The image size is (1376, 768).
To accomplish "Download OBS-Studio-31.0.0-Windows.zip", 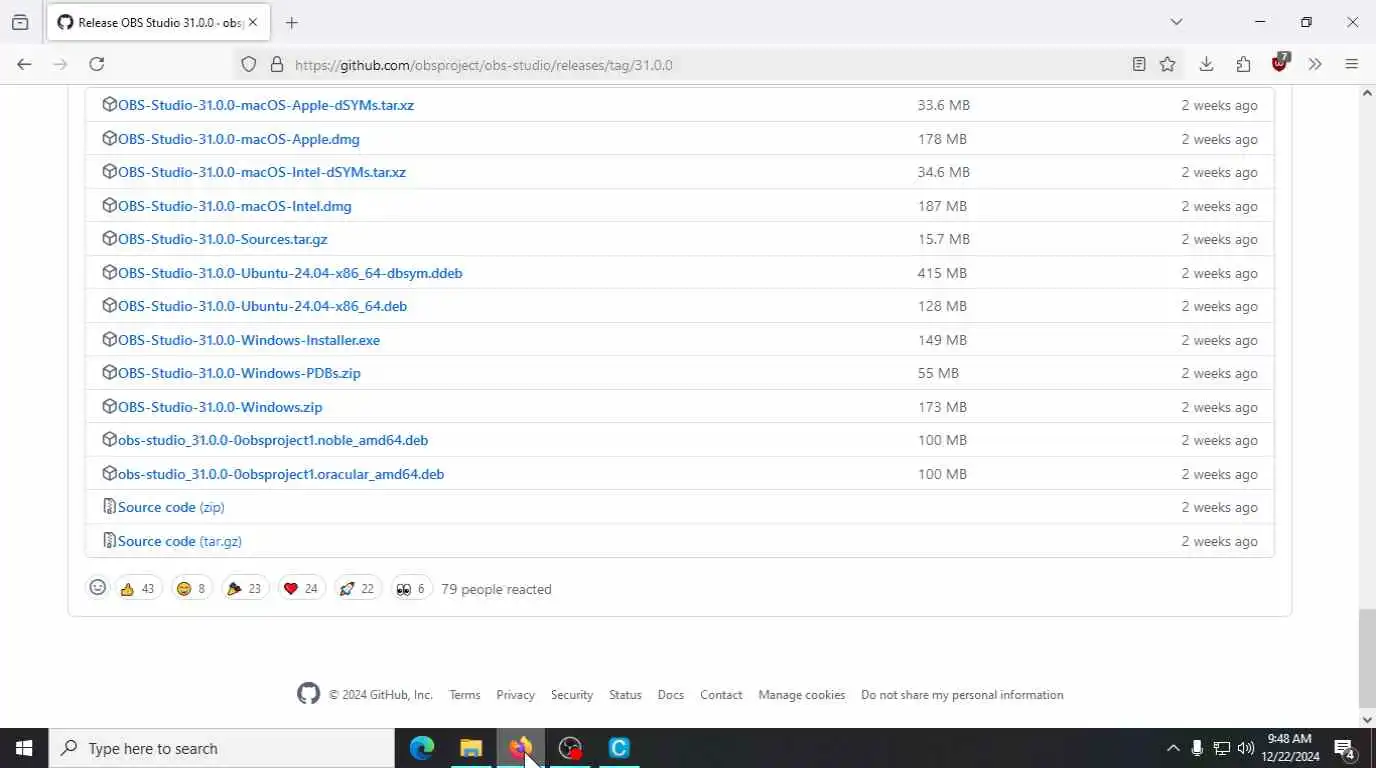I will (x=220, y=407).
